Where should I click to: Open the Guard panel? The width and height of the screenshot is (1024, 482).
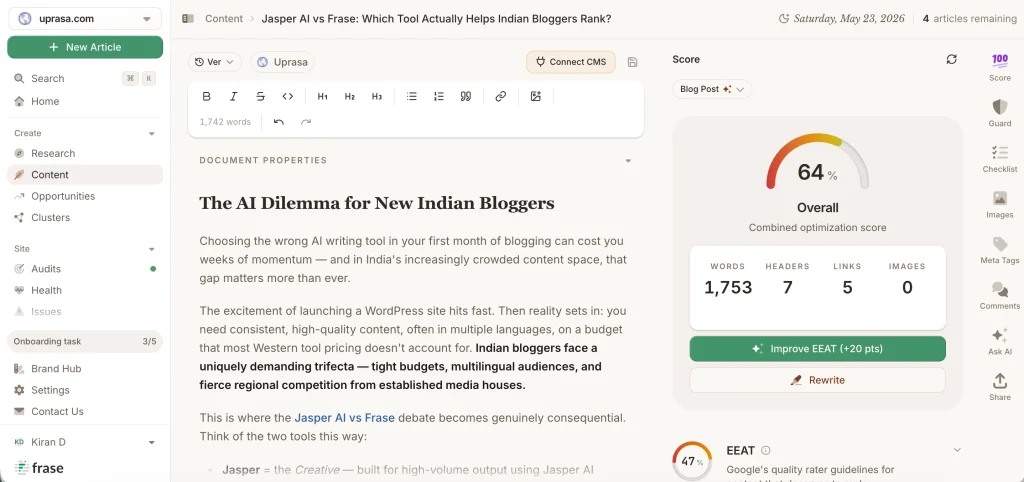pos(1000,113)
